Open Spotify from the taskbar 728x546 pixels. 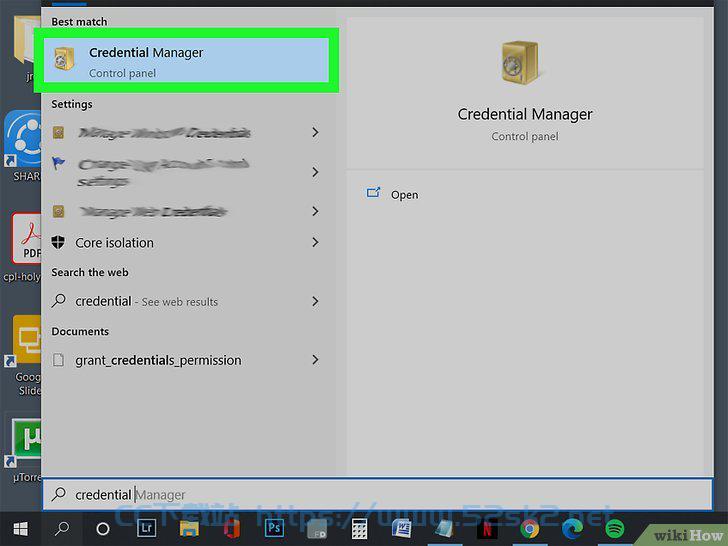click(615, 529)
